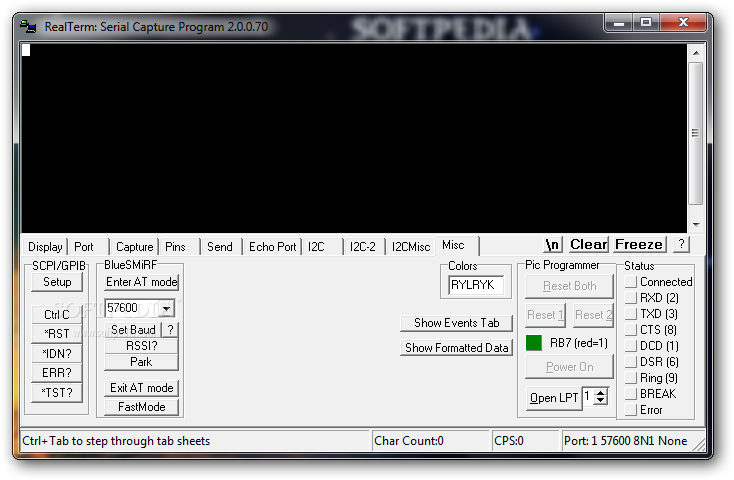Image resolution: width=734 pixels, height=480 pixels.
Task: Click Enter AT mode button
Action: tap(141, 282)
